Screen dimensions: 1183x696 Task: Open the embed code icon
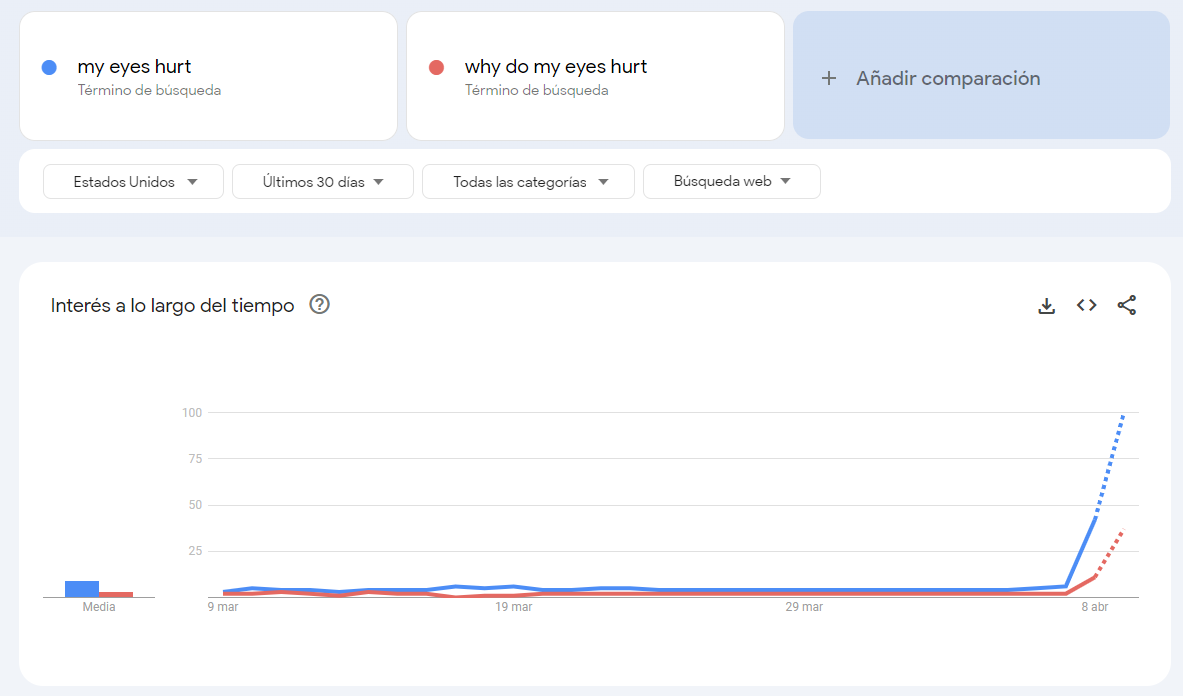[1086, 306]
